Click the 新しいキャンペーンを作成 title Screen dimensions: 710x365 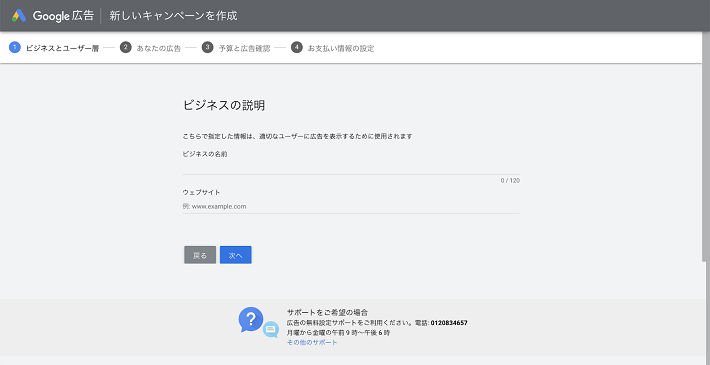point(173,16)
